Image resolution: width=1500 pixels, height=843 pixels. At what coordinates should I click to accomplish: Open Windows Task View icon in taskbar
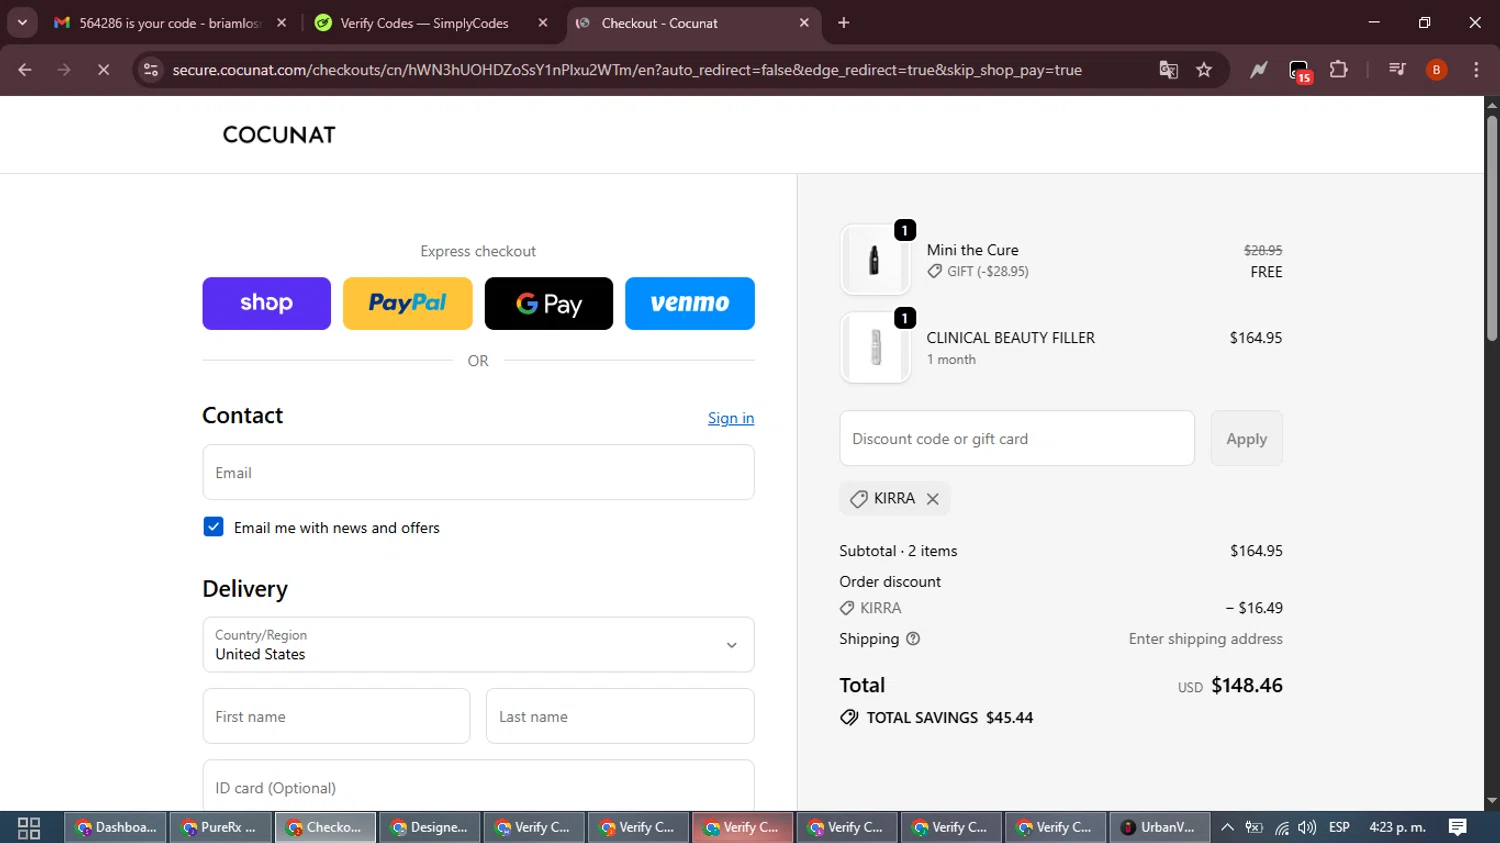point(29,828)
